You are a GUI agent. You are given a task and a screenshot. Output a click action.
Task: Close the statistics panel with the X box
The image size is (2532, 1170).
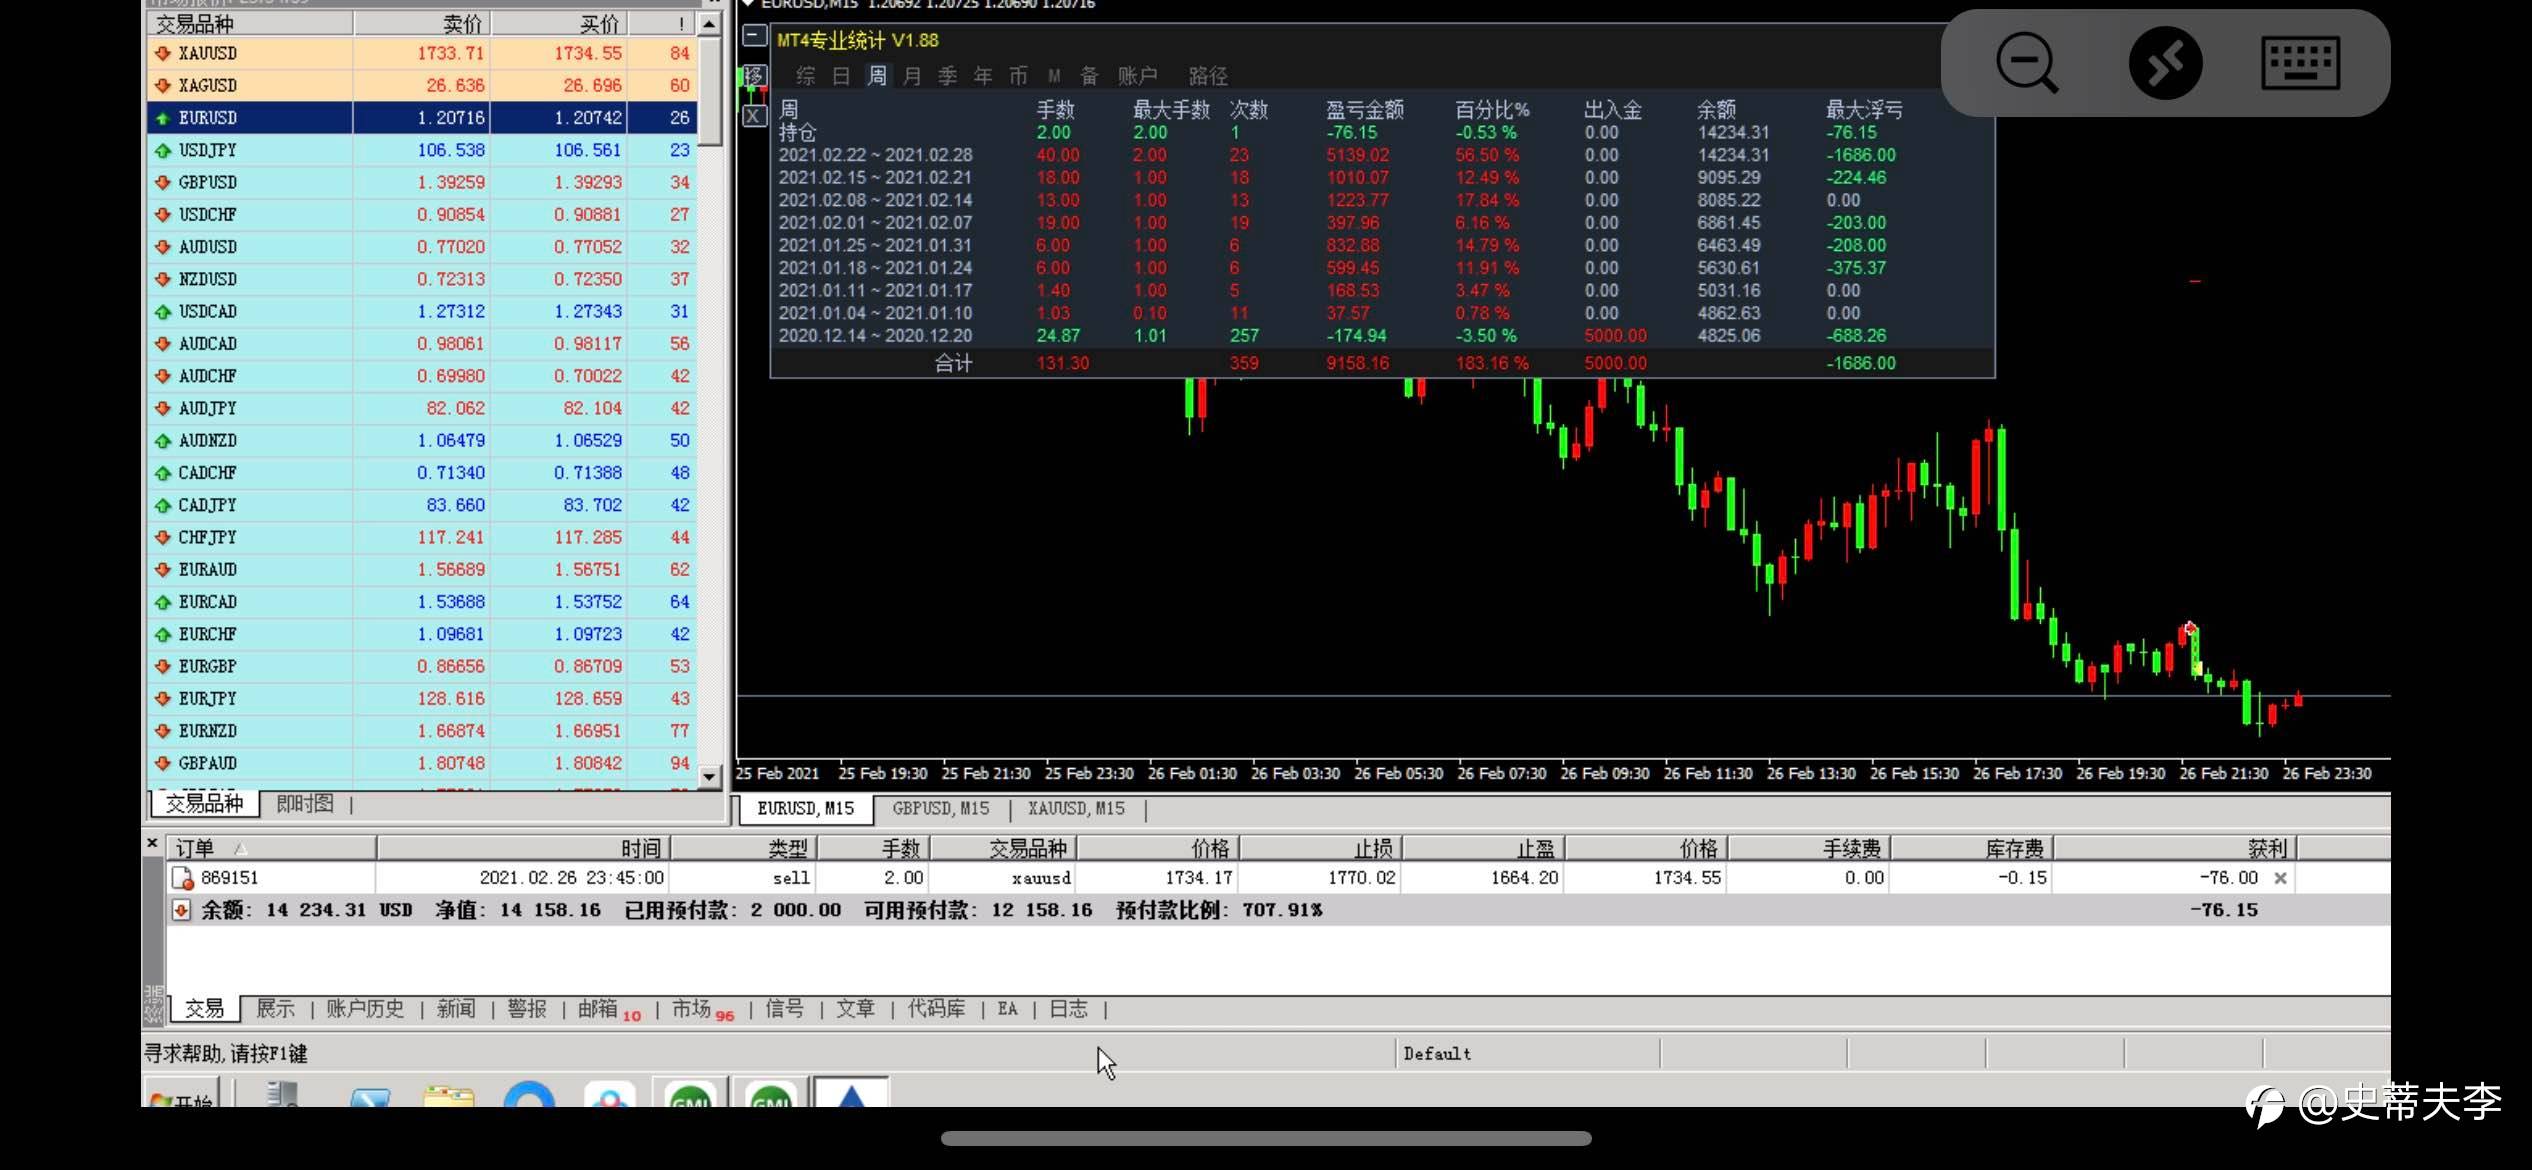(755, 116)
